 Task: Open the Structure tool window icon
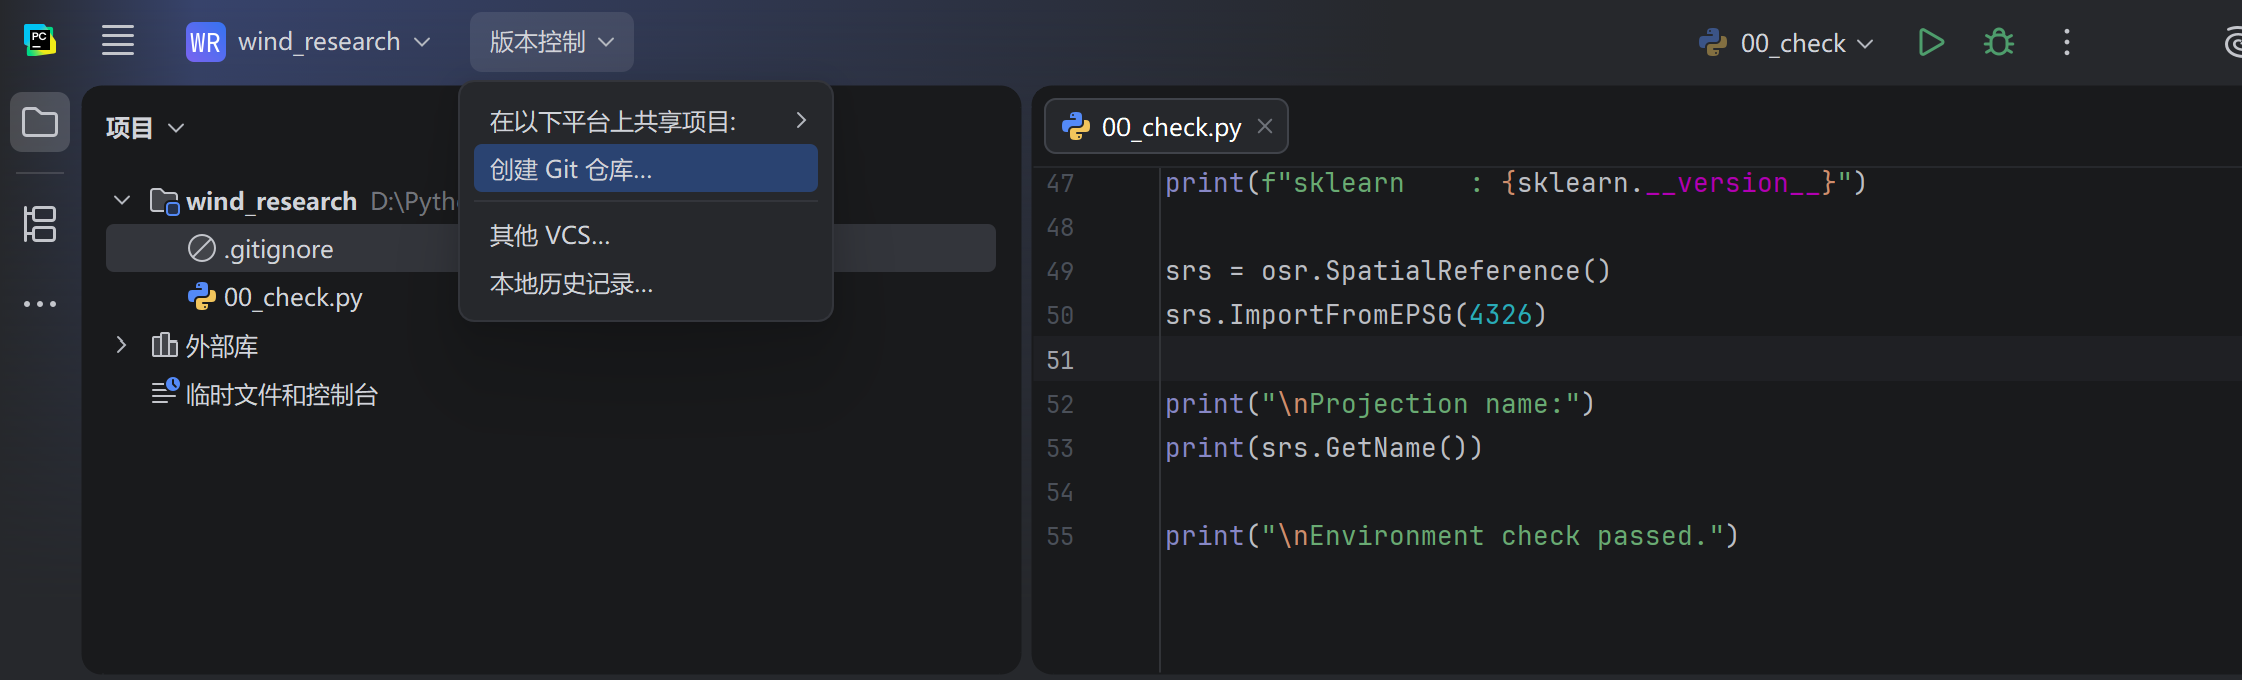click(40, 224)
